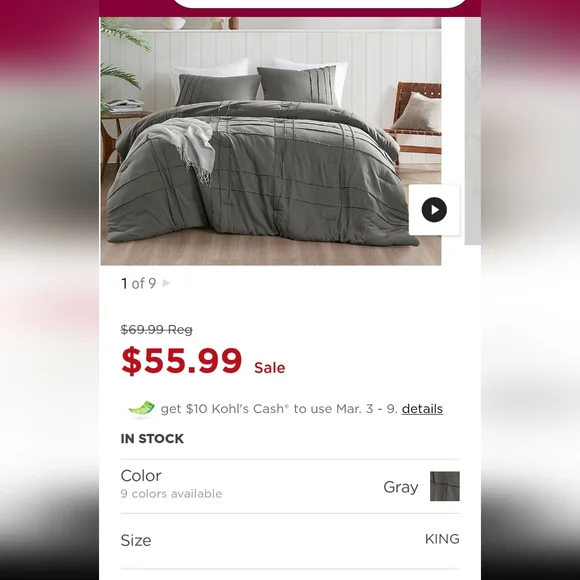This screenshot has height=580, width=580.
Task: Tap the $69.99 Reg strikethrough price
Action: [156, 329]
